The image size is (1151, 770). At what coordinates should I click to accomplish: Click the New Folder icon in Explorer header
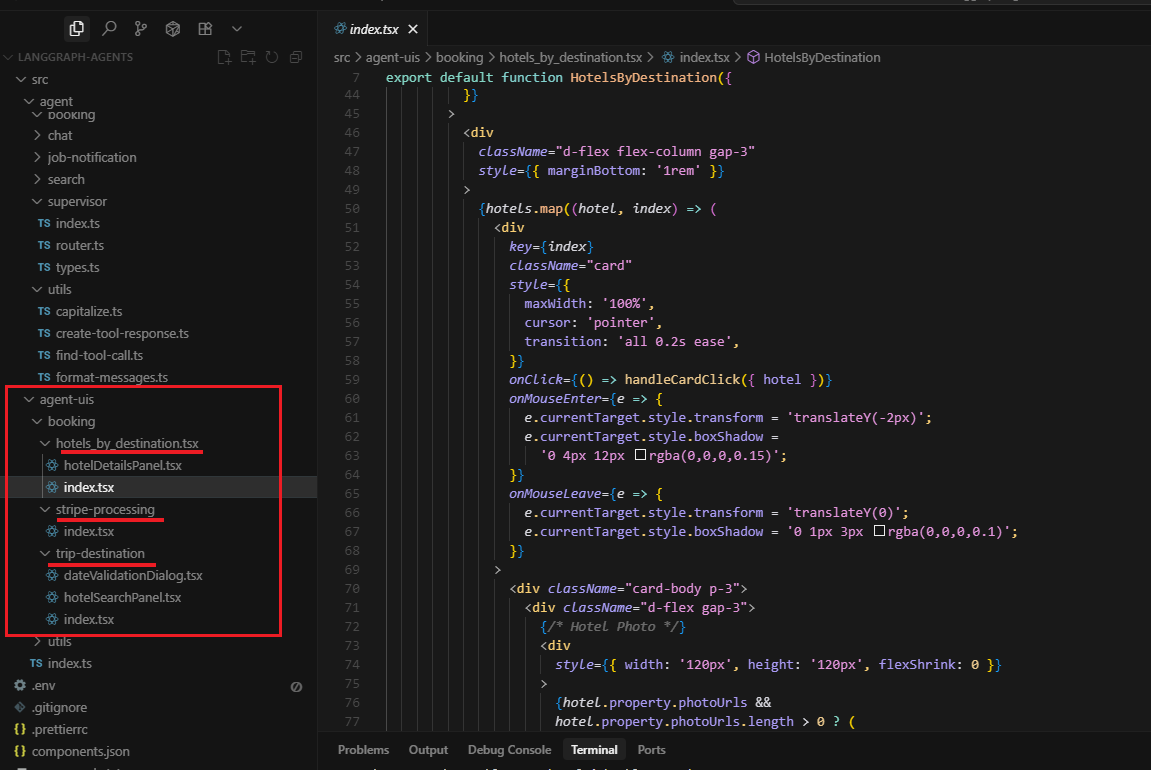coord(248,57)
